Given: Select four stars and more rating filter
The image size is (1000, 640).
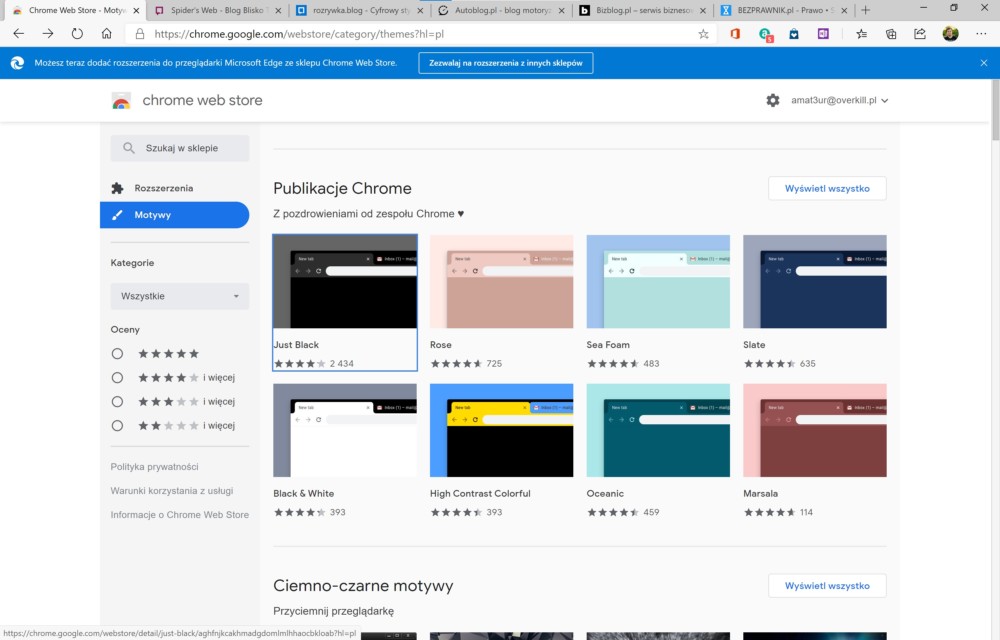Looking at the screenshot, I should pyautogui.click(x=117, y=377).
